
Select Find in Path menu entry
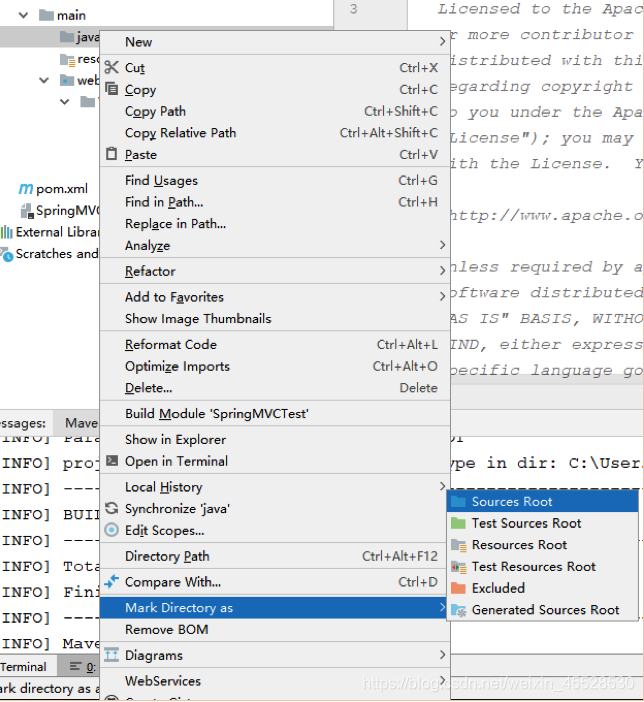click(x=275, y=202)
